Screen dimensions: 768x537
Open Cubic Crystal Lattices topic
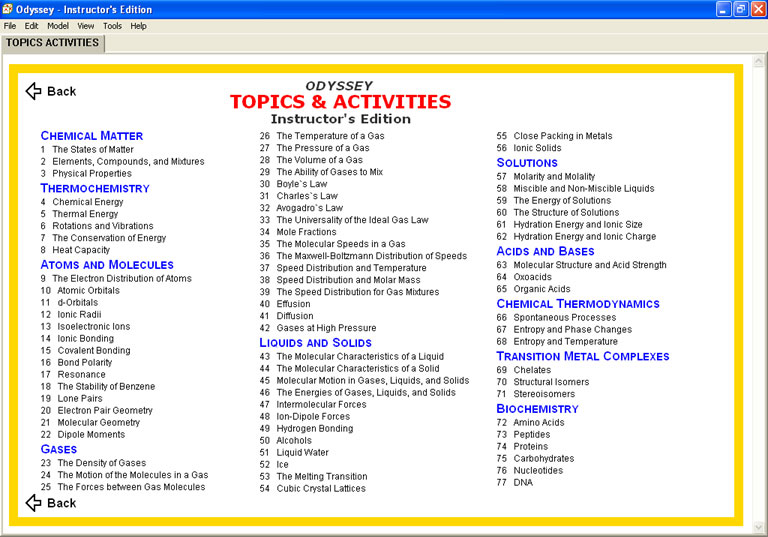tap(312, 488)
